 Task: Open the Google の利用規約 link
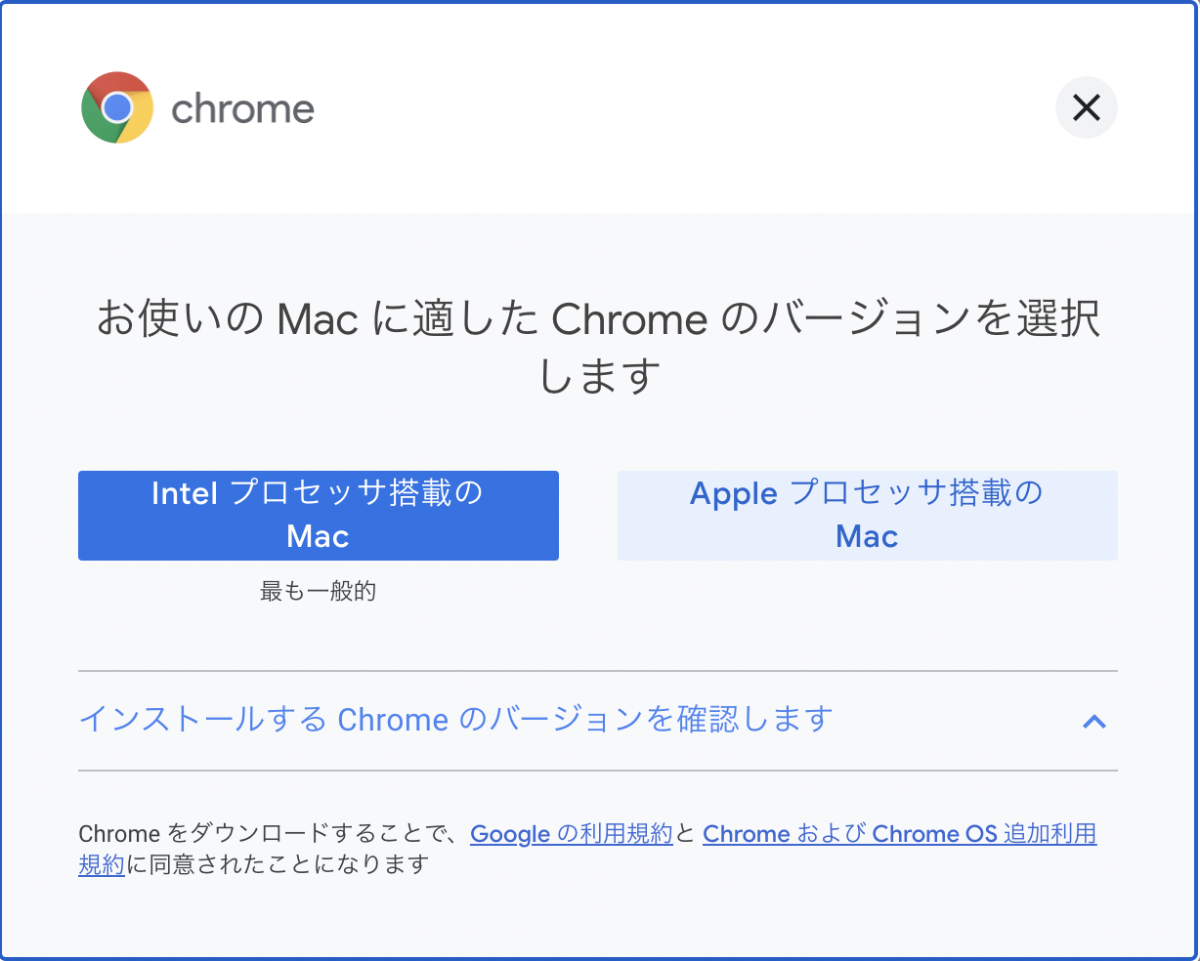571,834
